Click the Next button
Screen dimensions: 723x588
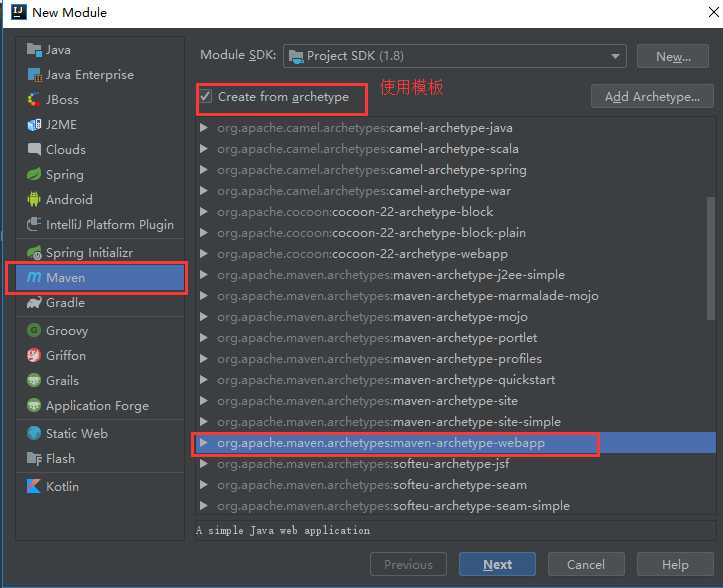[x=497, y=564]
